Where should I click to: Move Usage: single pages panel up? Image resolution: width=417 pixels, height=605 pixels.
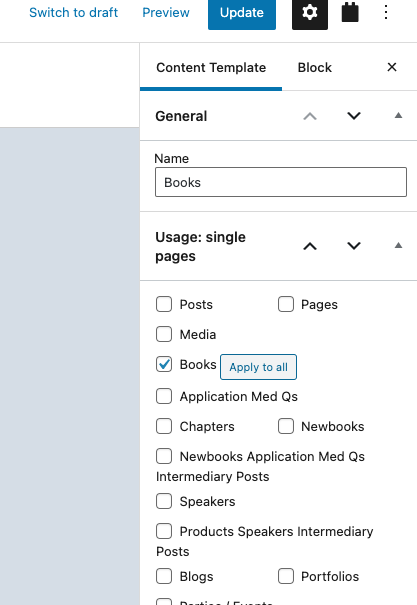point(310,246)
